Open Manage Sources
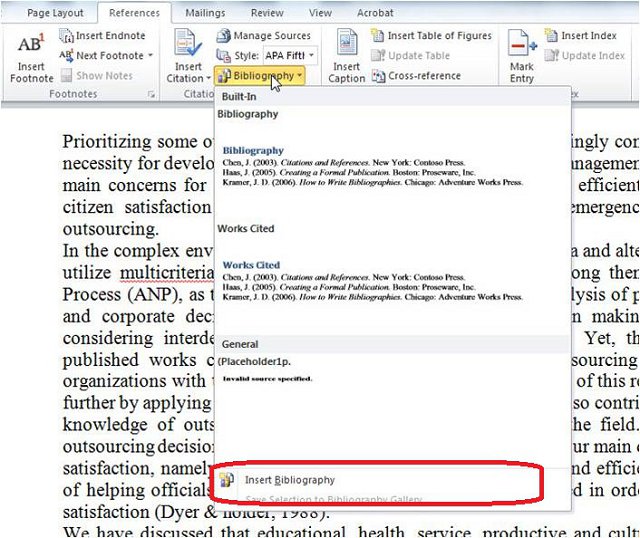This screenshot has height=538, width=640. [224, 36]
